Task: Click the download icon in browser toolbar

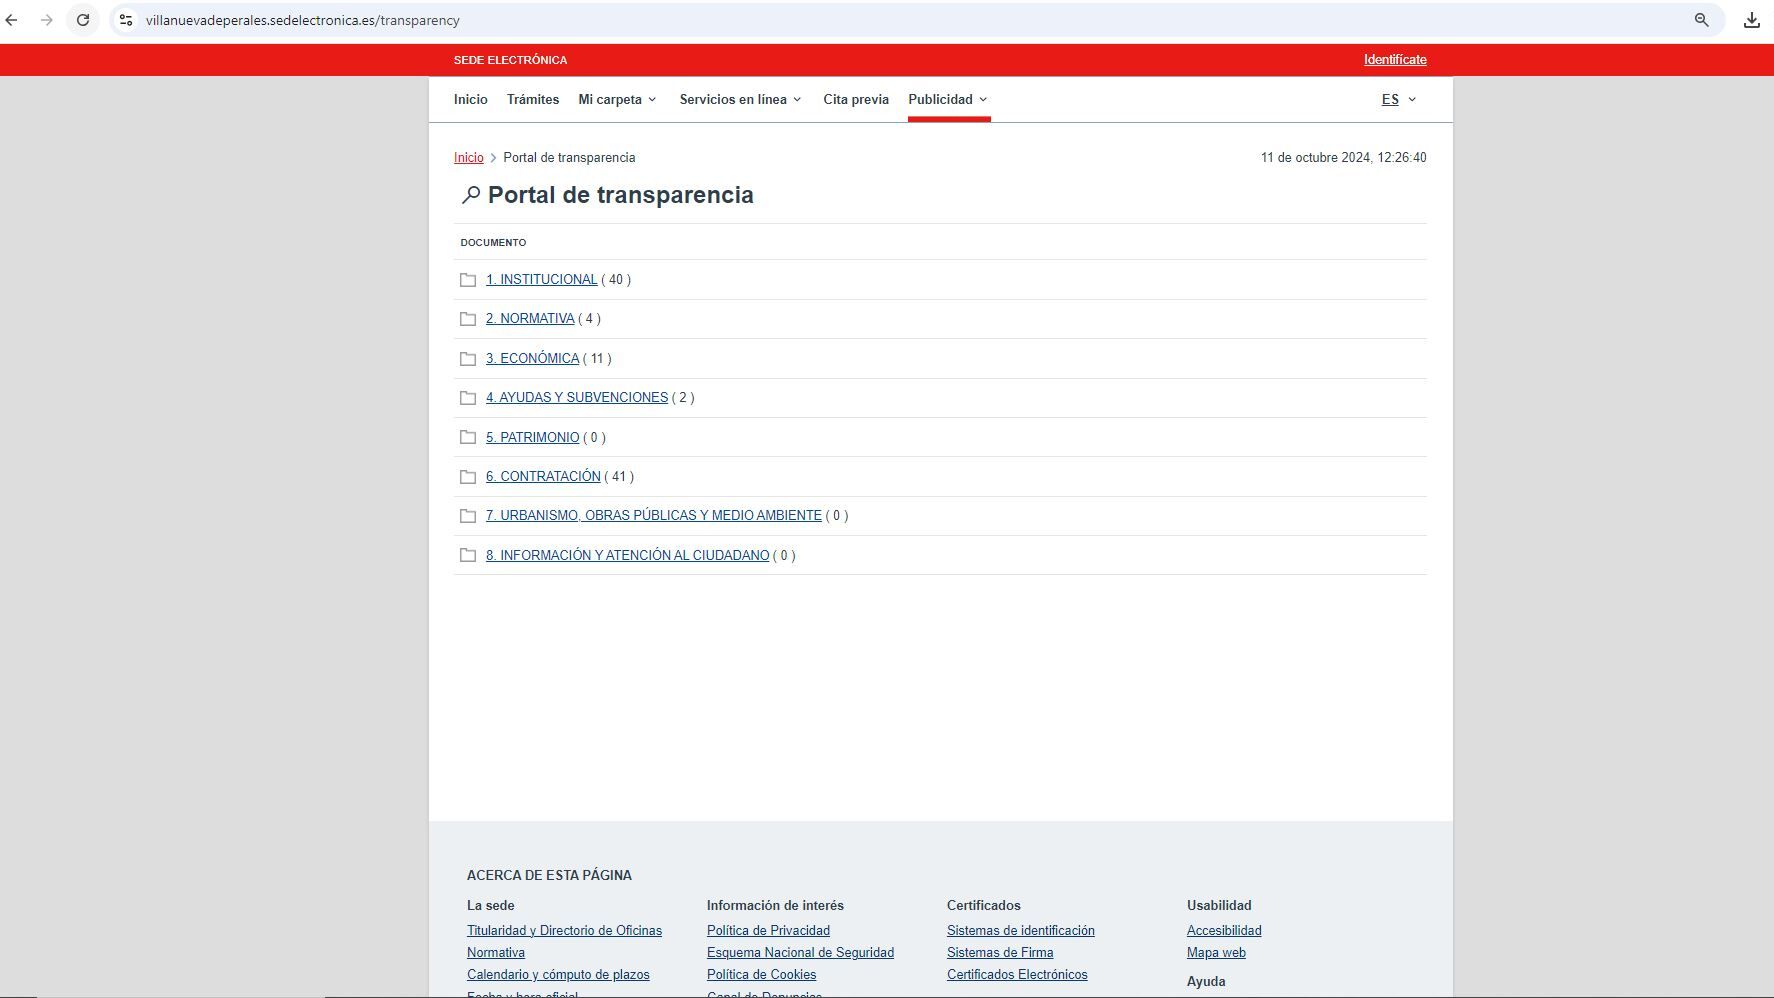Action: pyautogui.click(x=1753, y=19)
